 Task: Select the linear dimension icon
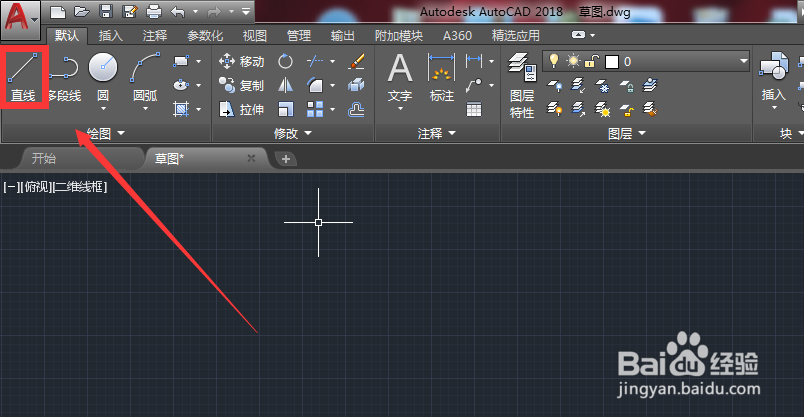tap(474, 61)
